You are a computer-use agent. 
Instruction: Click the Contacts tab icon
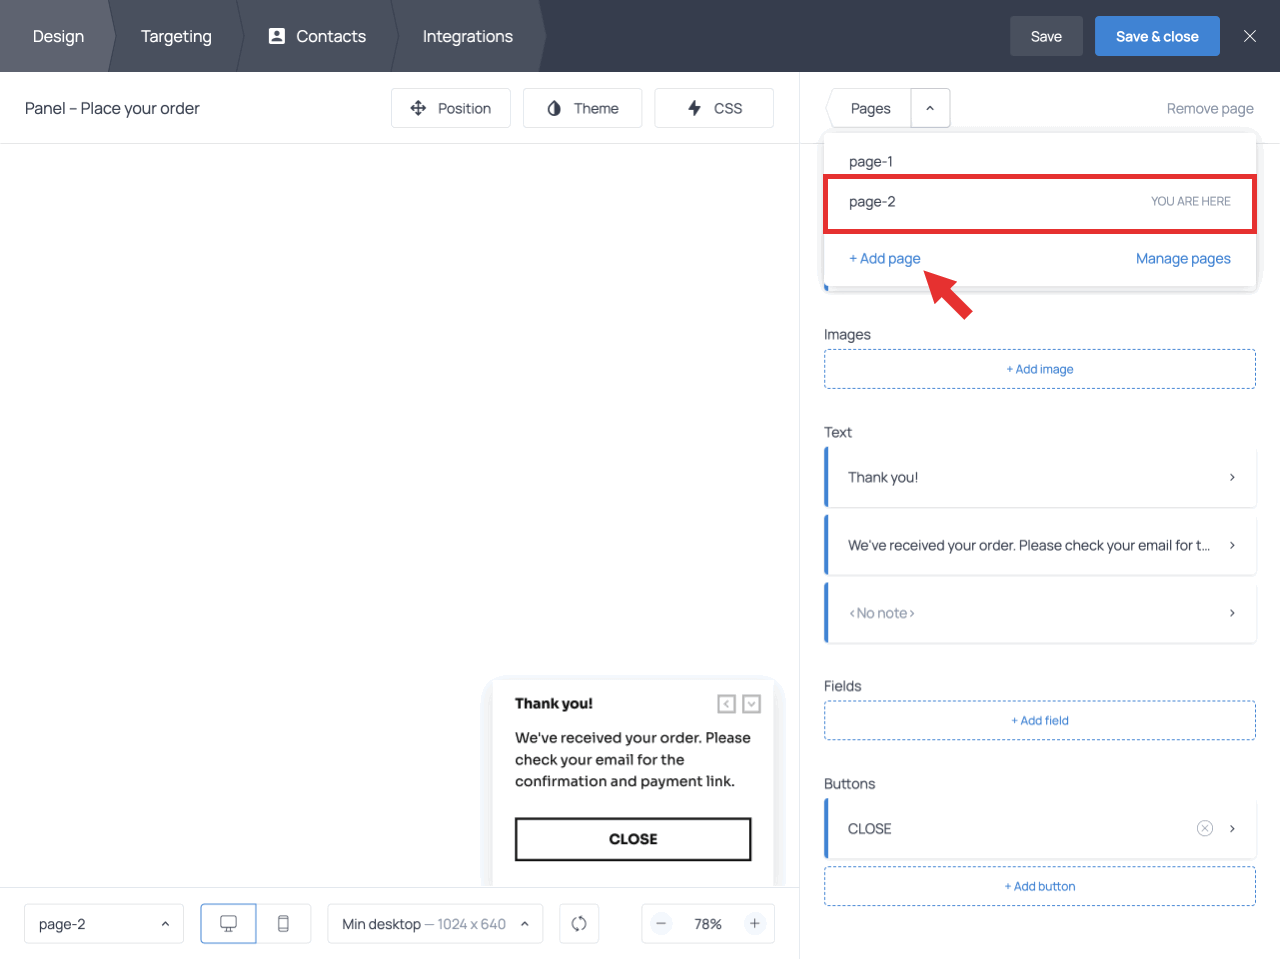click(x=275, y=36)
